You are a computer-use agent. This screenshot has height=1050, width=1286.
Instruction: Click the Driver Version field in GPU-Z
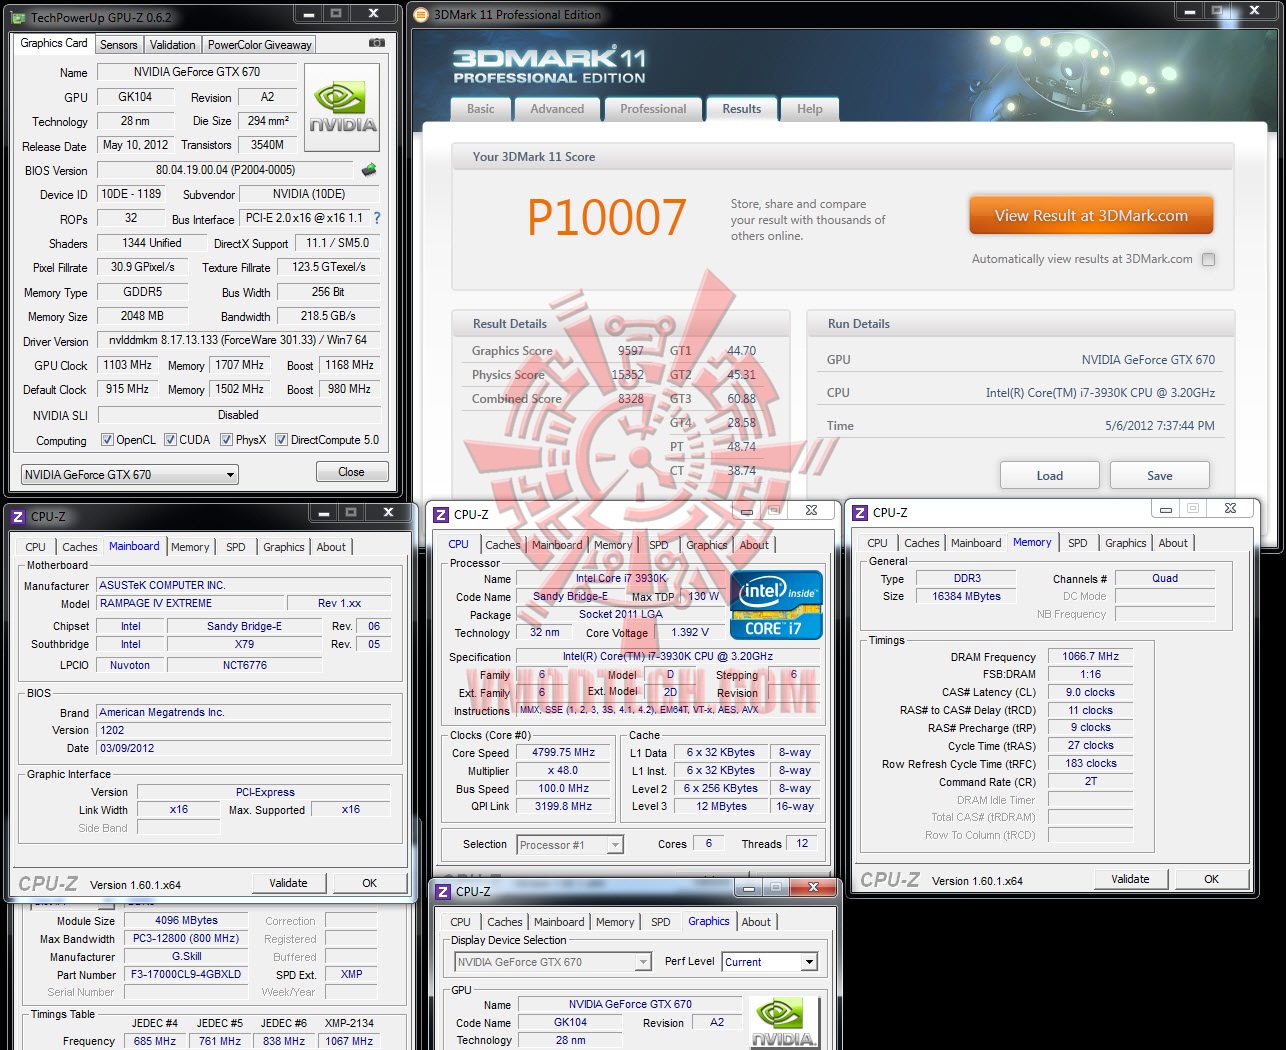pyautogui.click(x=238, y=340)
